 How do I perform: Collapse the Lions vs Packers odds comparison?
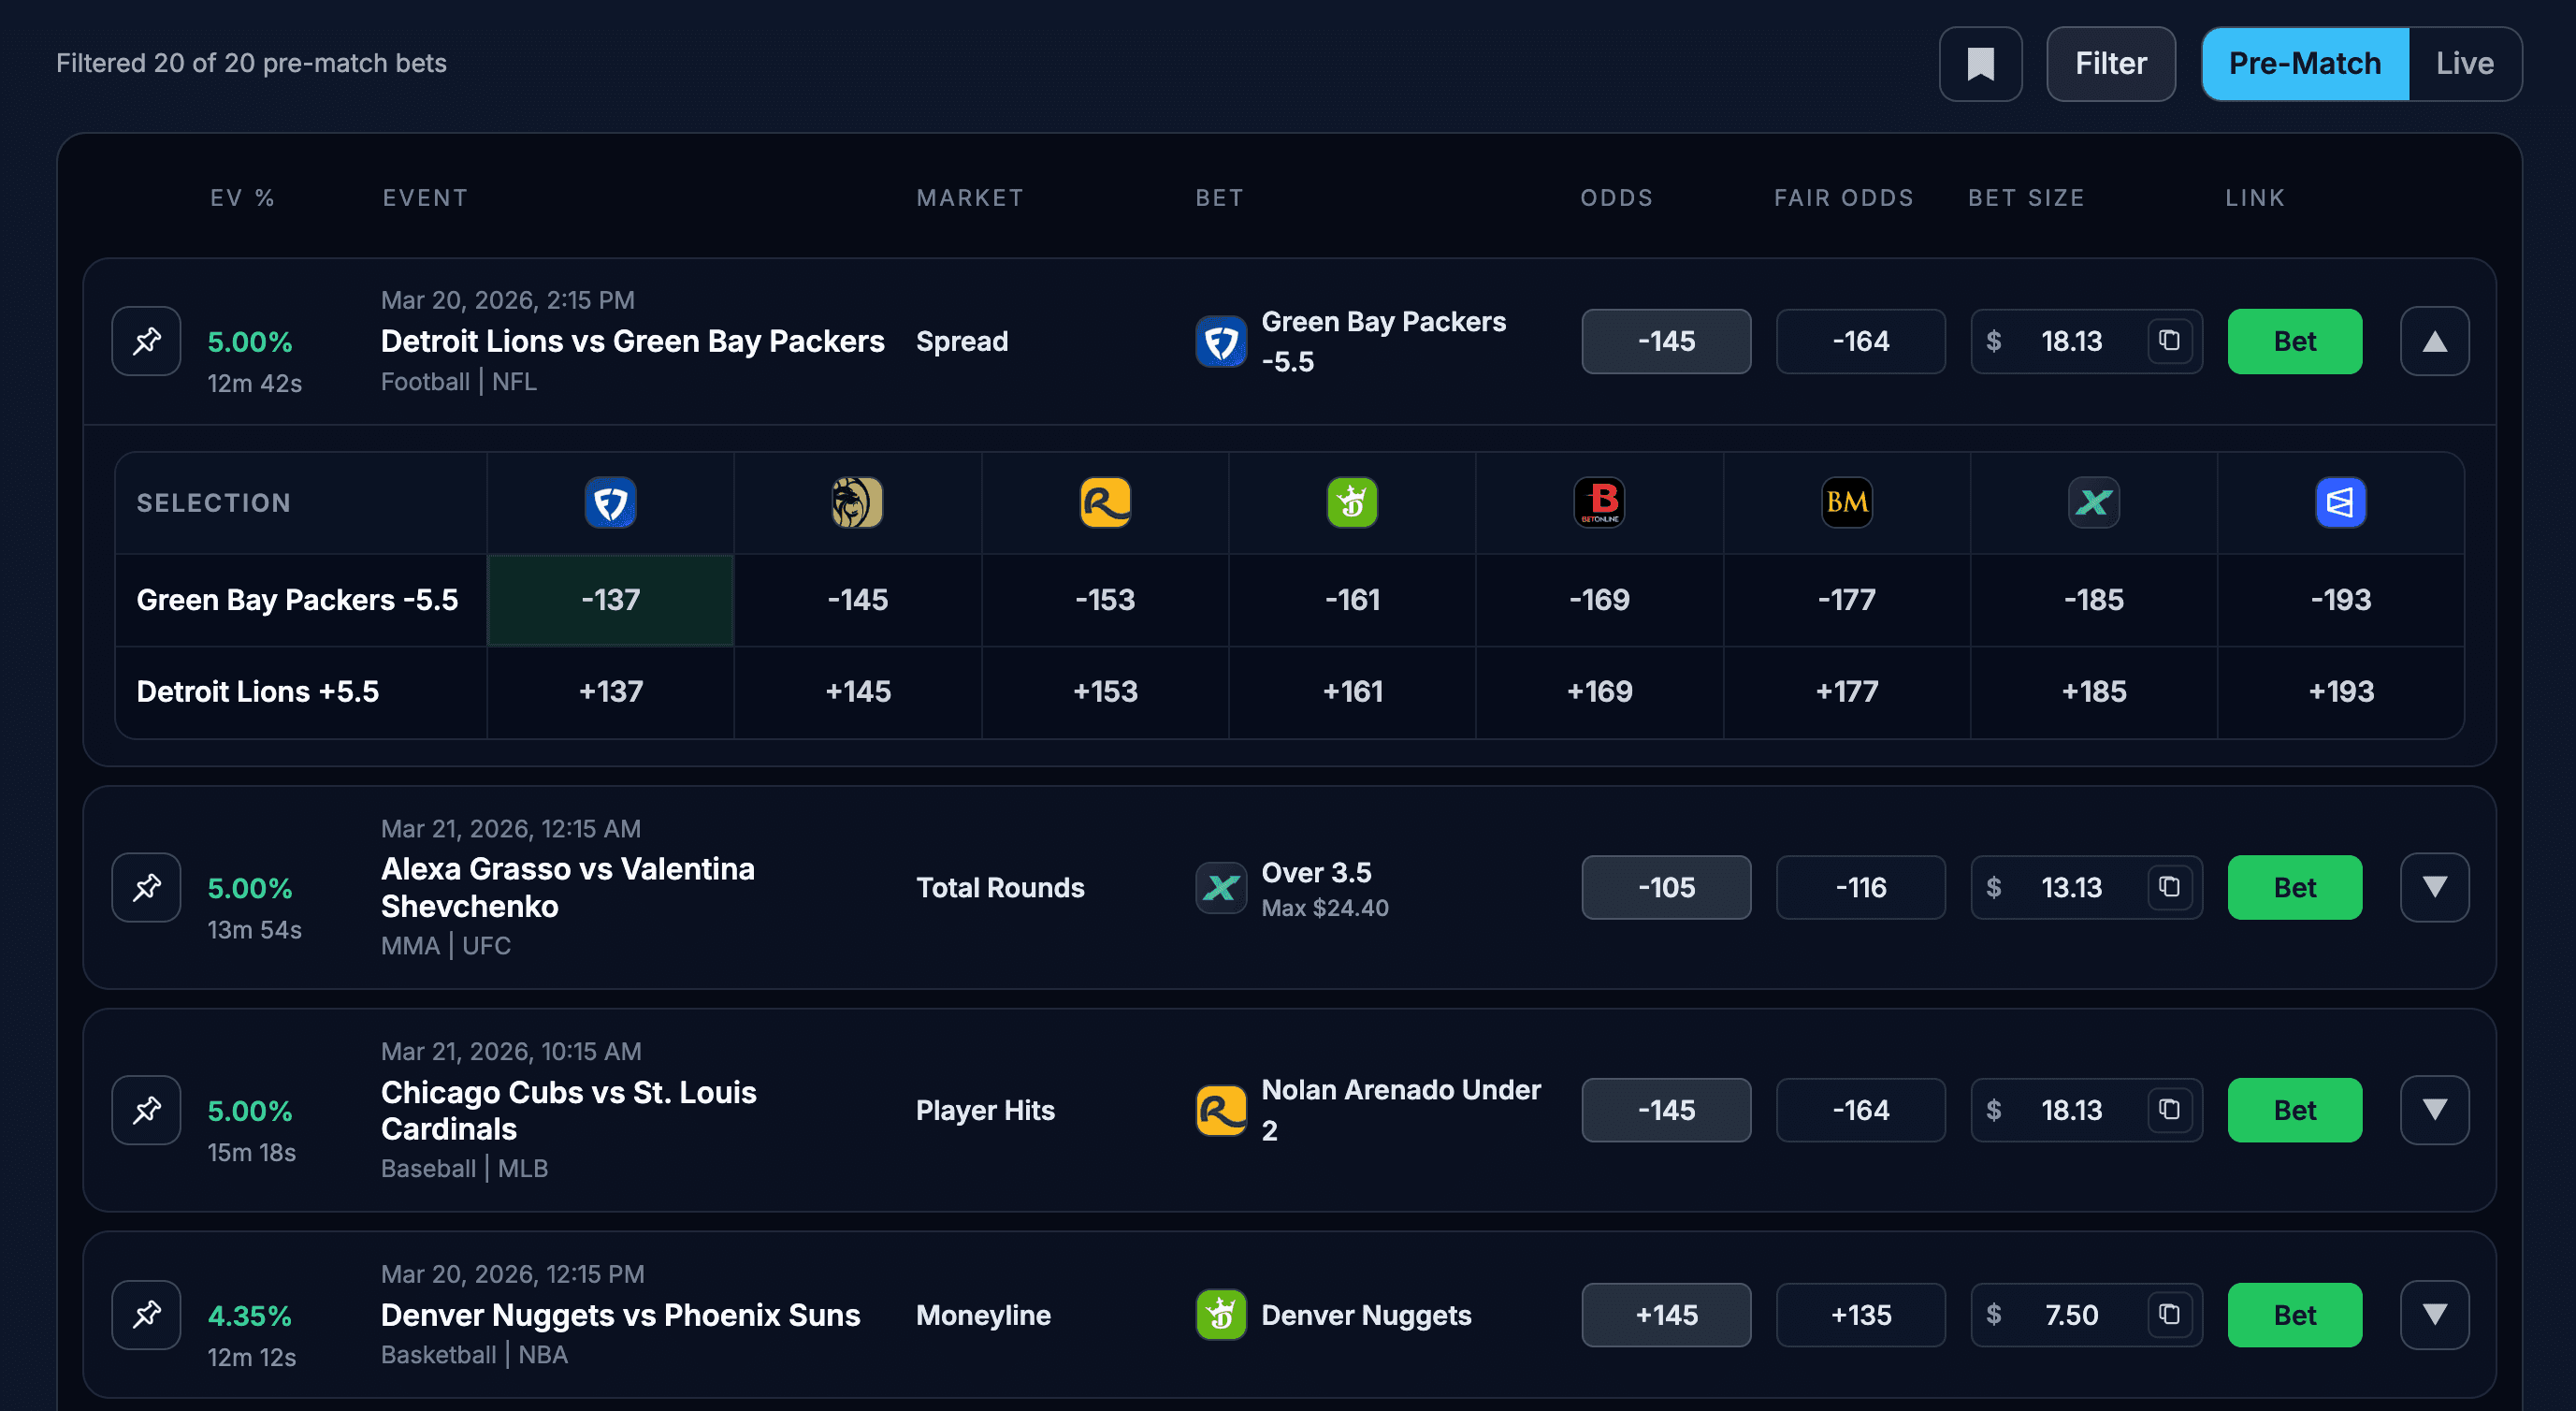[2434, 341]
